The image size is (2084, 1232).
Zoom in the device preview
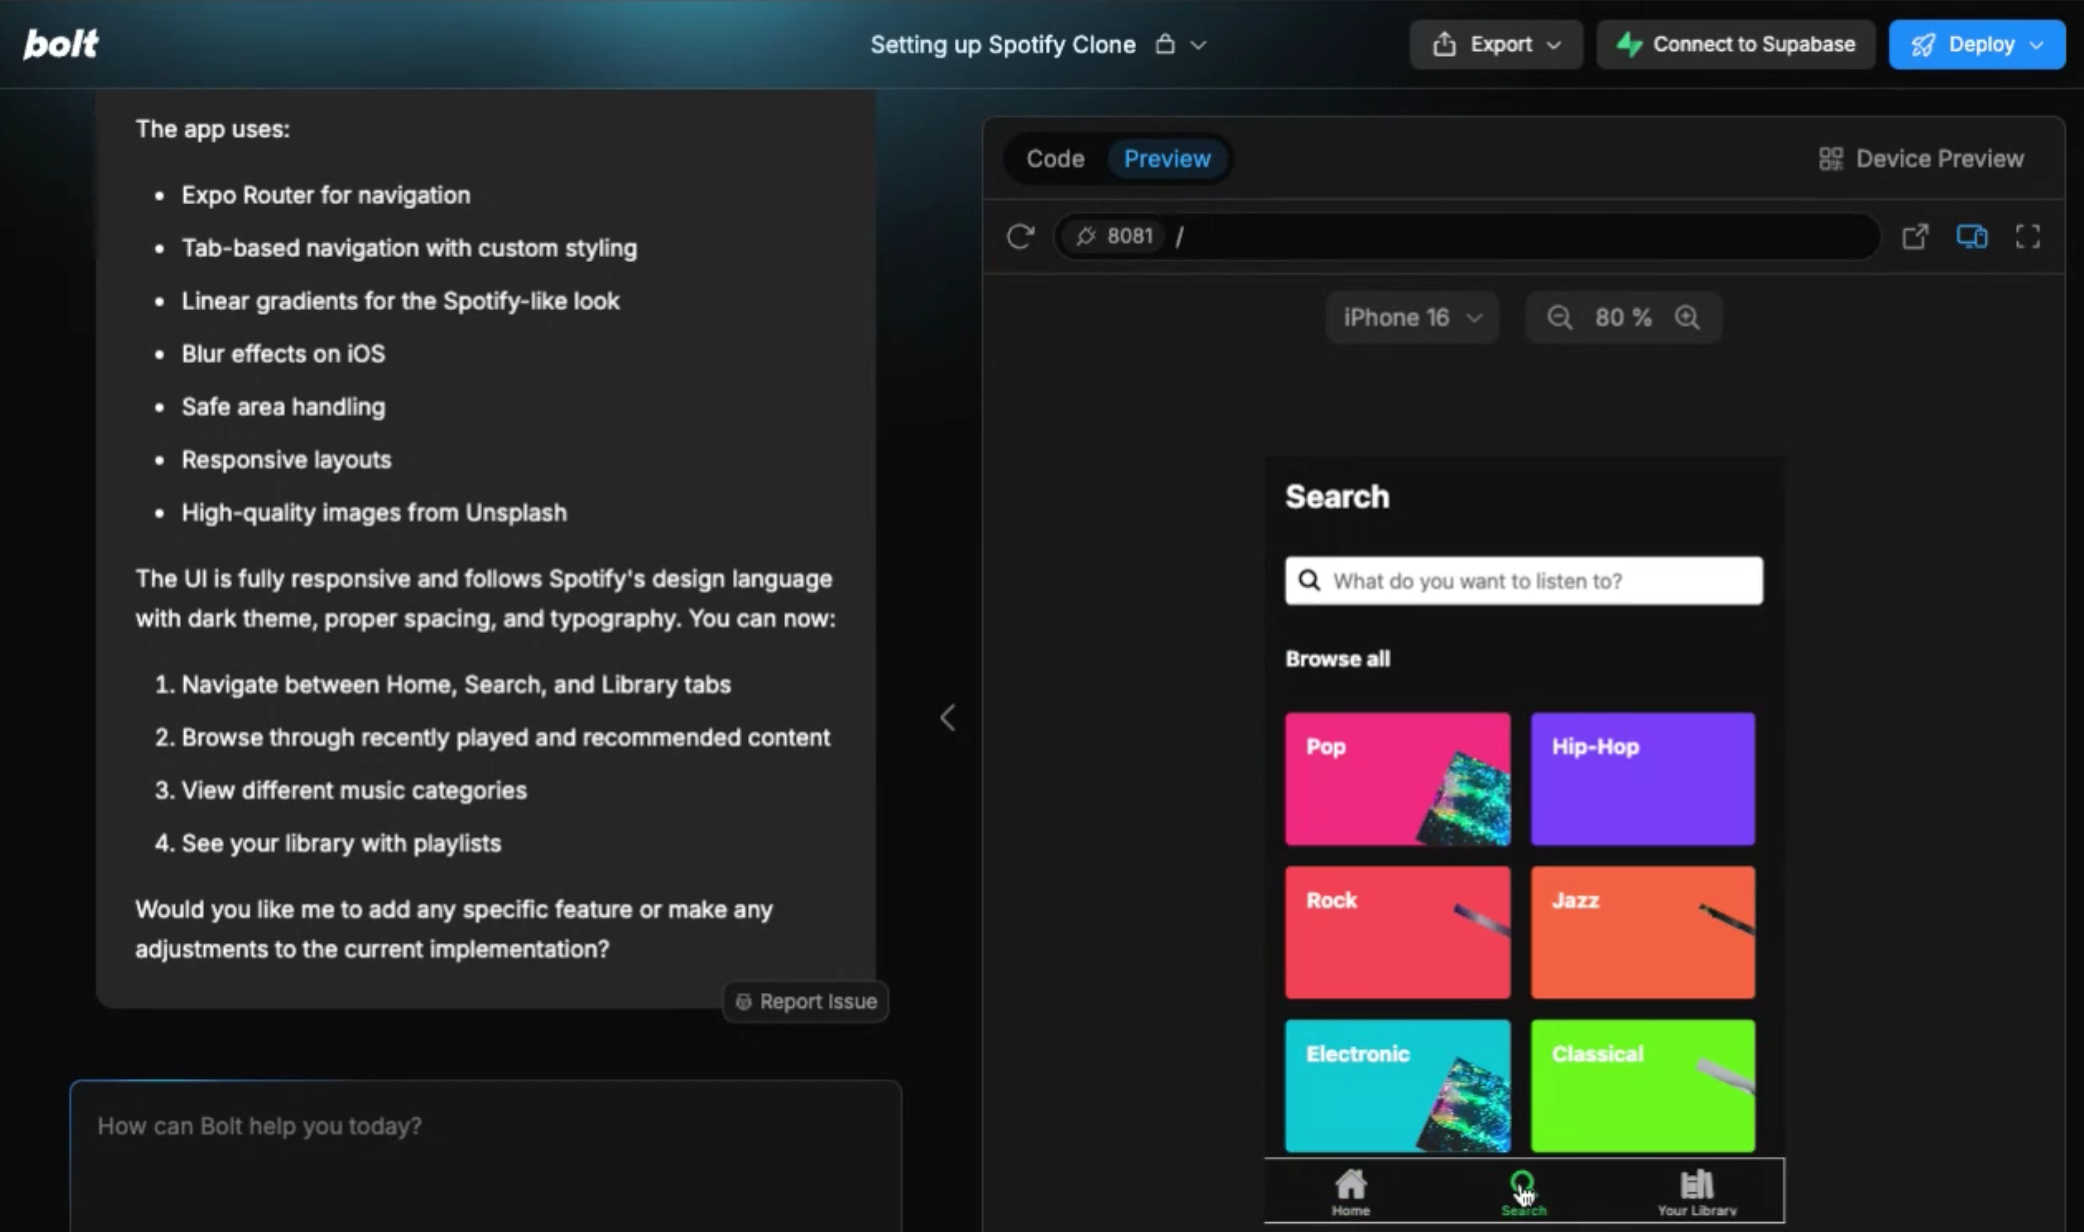[x=1687, y=318]
